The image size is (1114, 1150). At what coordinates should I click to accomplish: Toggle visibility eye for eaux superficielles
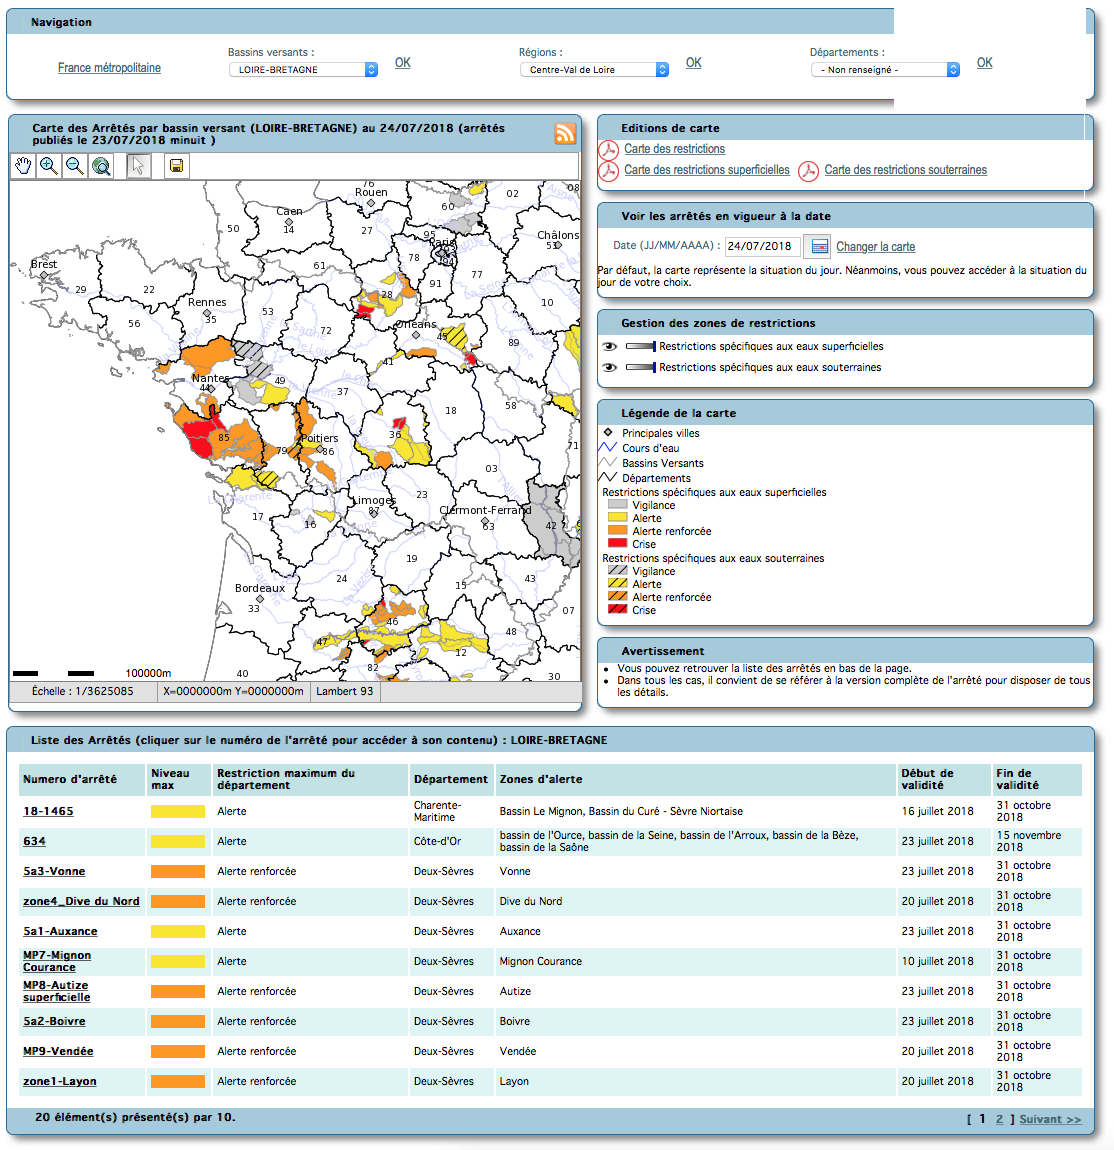click(x=609, y=346)
